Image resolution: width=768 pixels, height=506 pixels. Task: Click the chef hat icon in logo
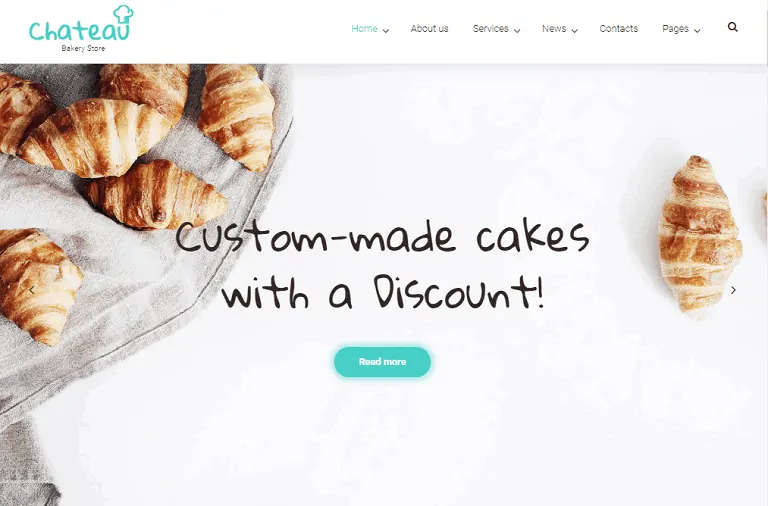[123, 14]
